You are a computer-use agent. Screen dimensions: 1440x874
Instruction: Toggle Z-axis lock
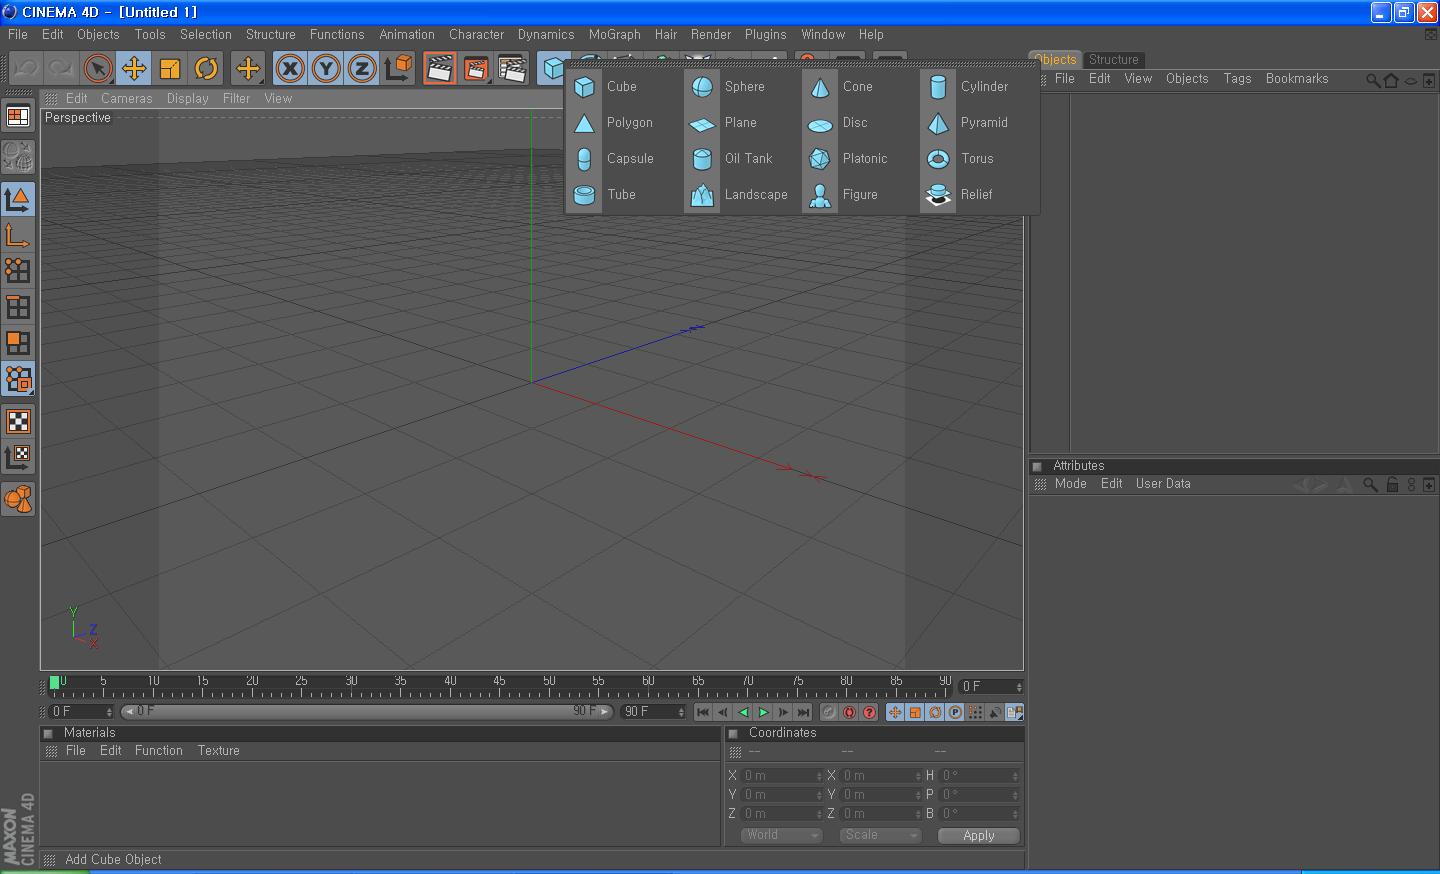click(362, 68)
